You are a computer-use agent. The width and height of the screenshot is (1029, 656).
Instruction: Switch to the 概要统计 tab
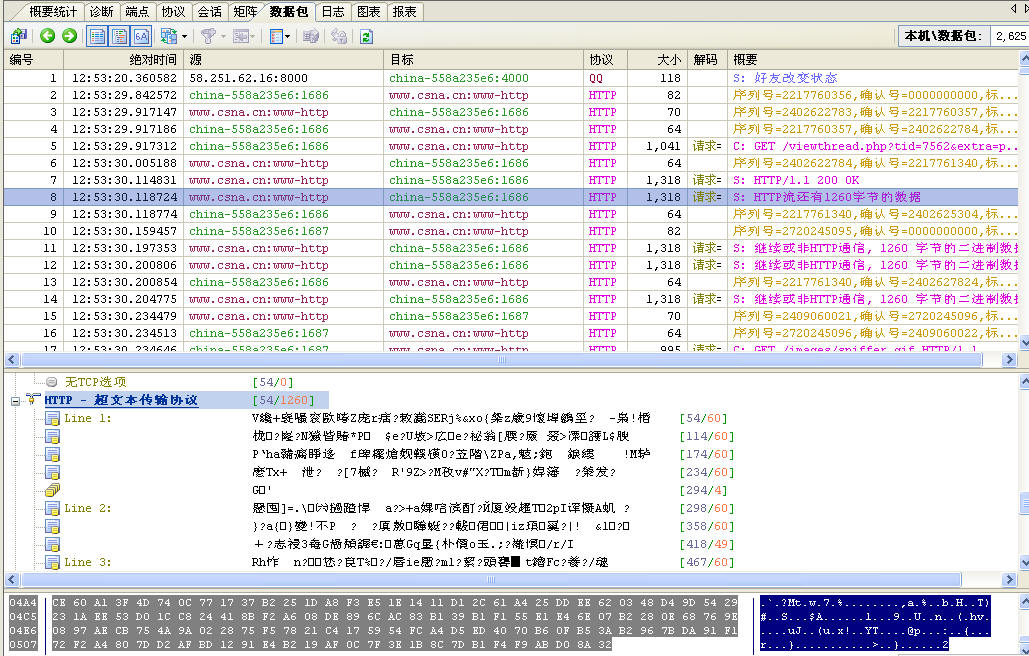click(x=55, y=12)
